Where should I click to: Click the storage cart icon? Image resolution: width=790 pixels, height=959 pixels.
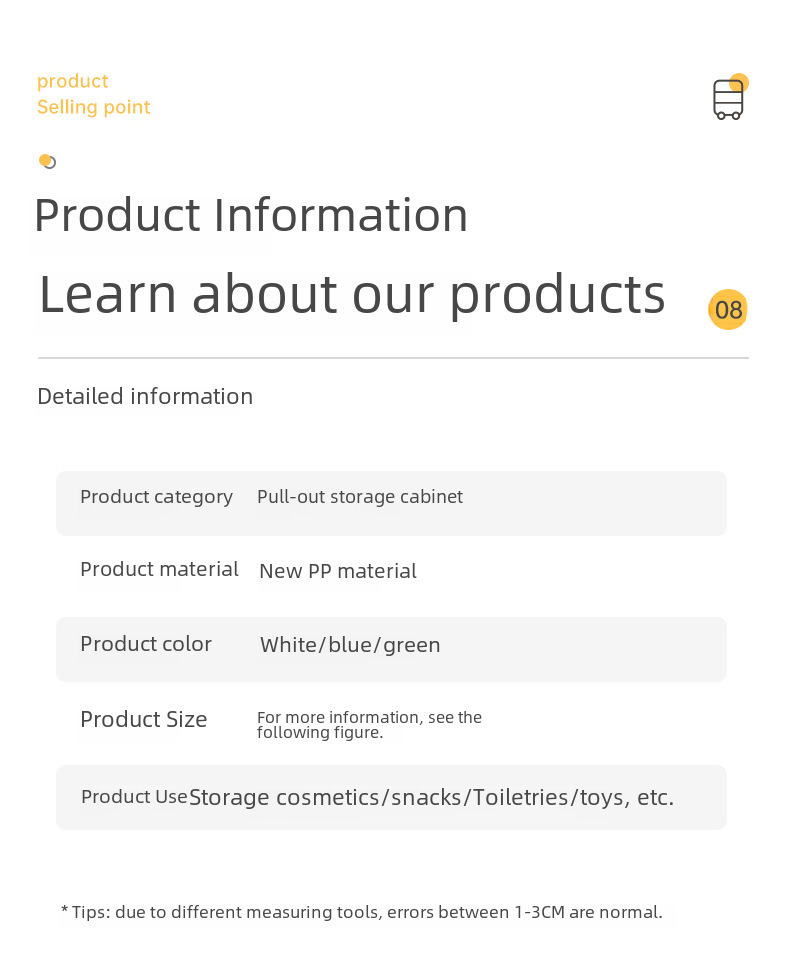click(x=728, y=99)
